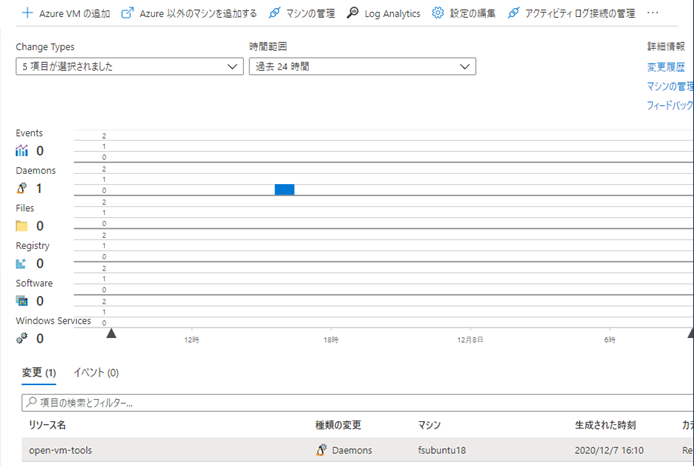This screenshot has width=694, height=466.
Task: Select the open-vm-tools resource row
Action: 358,450
